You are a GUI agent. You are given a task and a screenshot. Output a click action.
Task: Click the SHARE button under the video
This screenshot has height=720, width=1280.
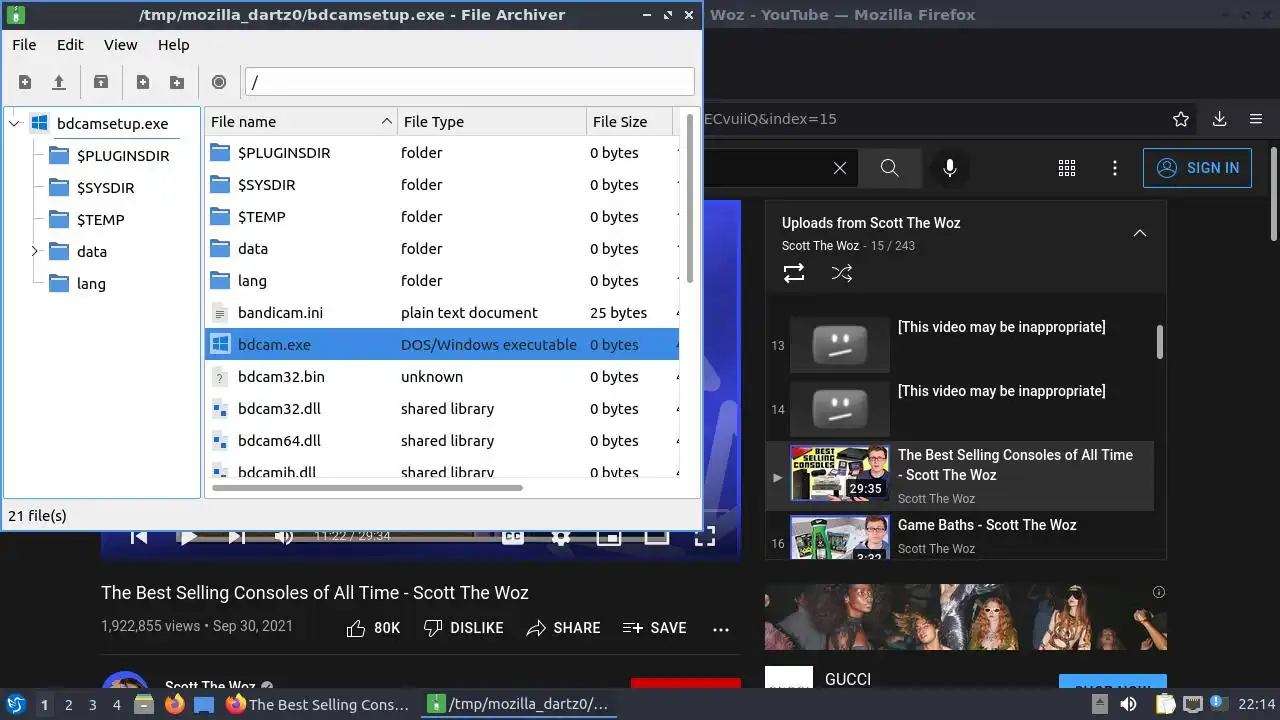(x=563, y=628)
